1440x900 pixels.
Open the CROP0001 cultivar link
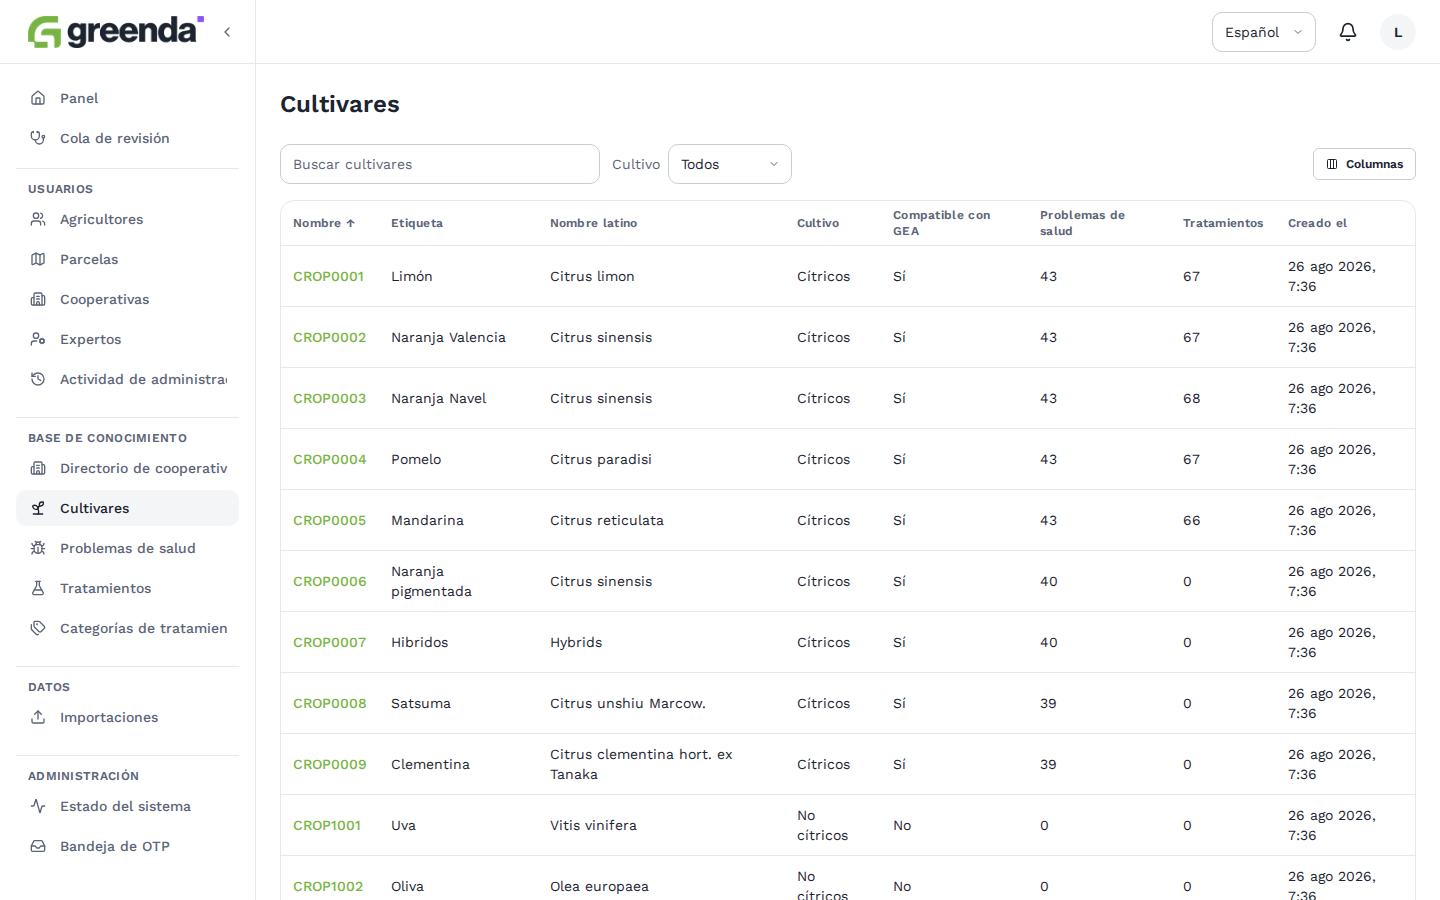click(328, 276)
